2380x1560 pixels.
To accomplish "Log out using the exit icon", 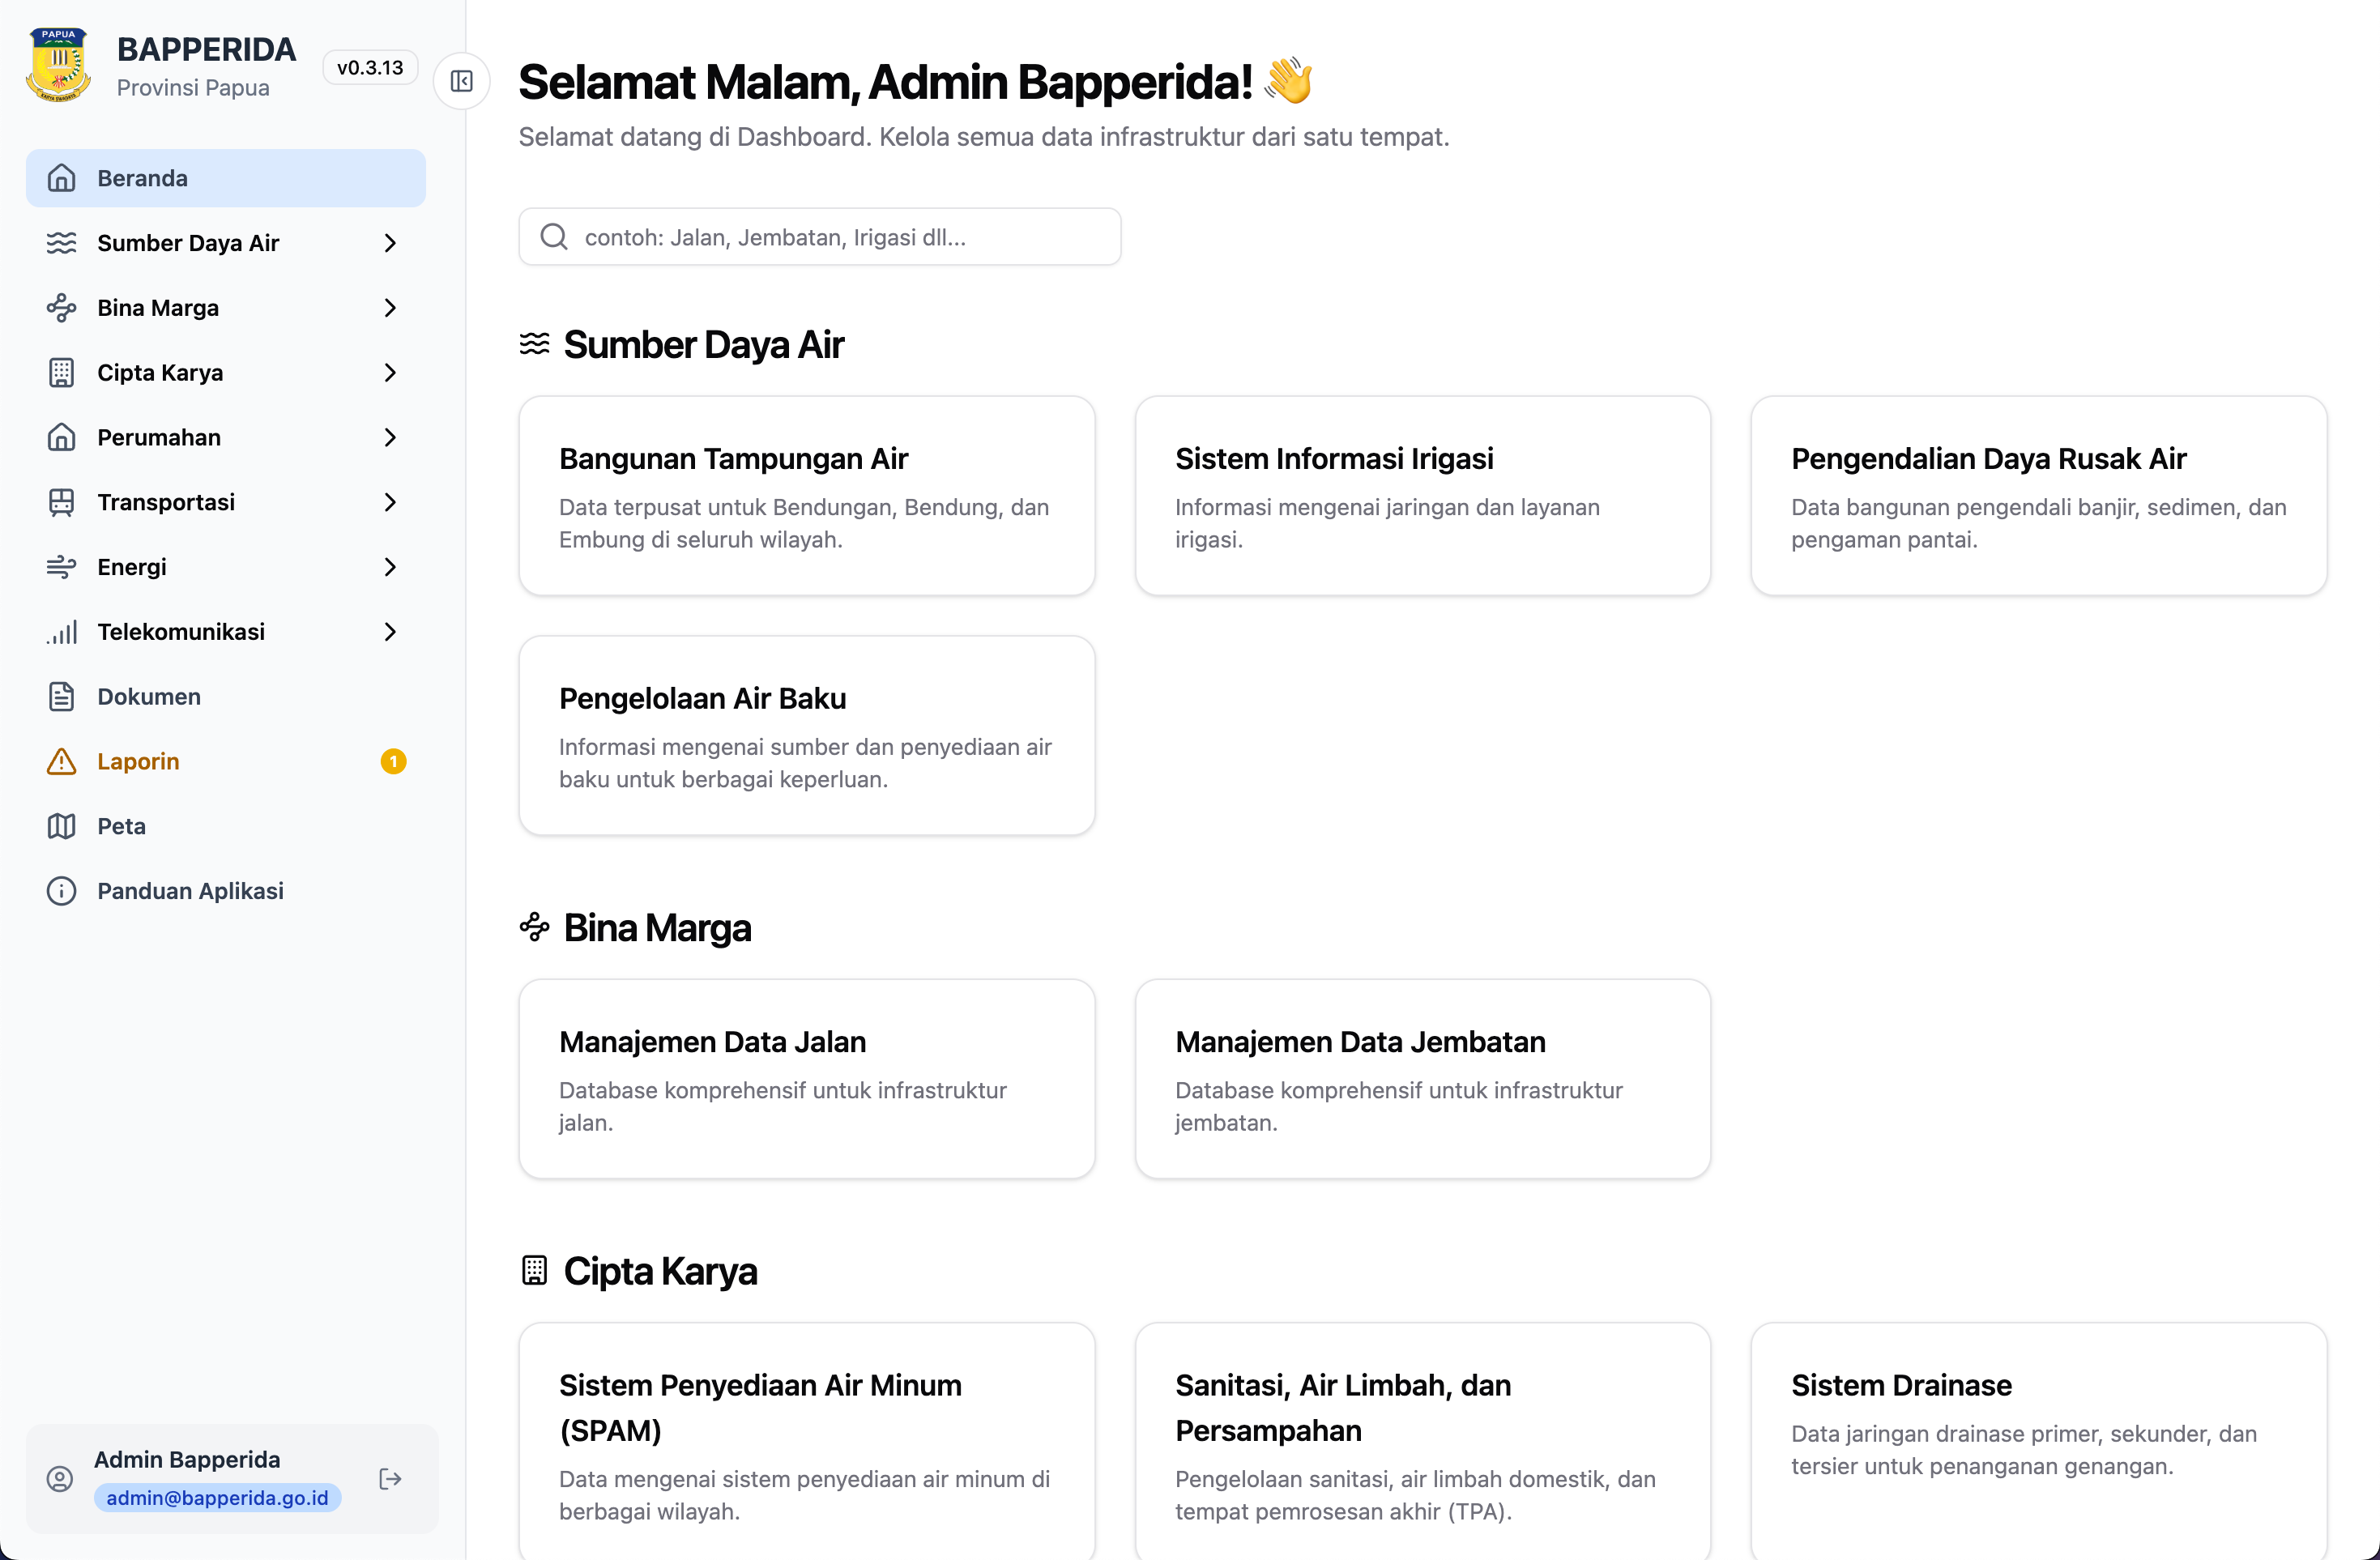I will 390,1479.
